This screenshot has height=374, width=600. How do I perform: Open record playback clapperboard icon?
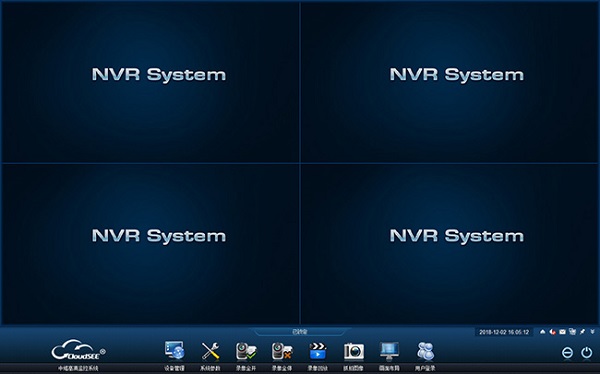(x=318, y=351)
